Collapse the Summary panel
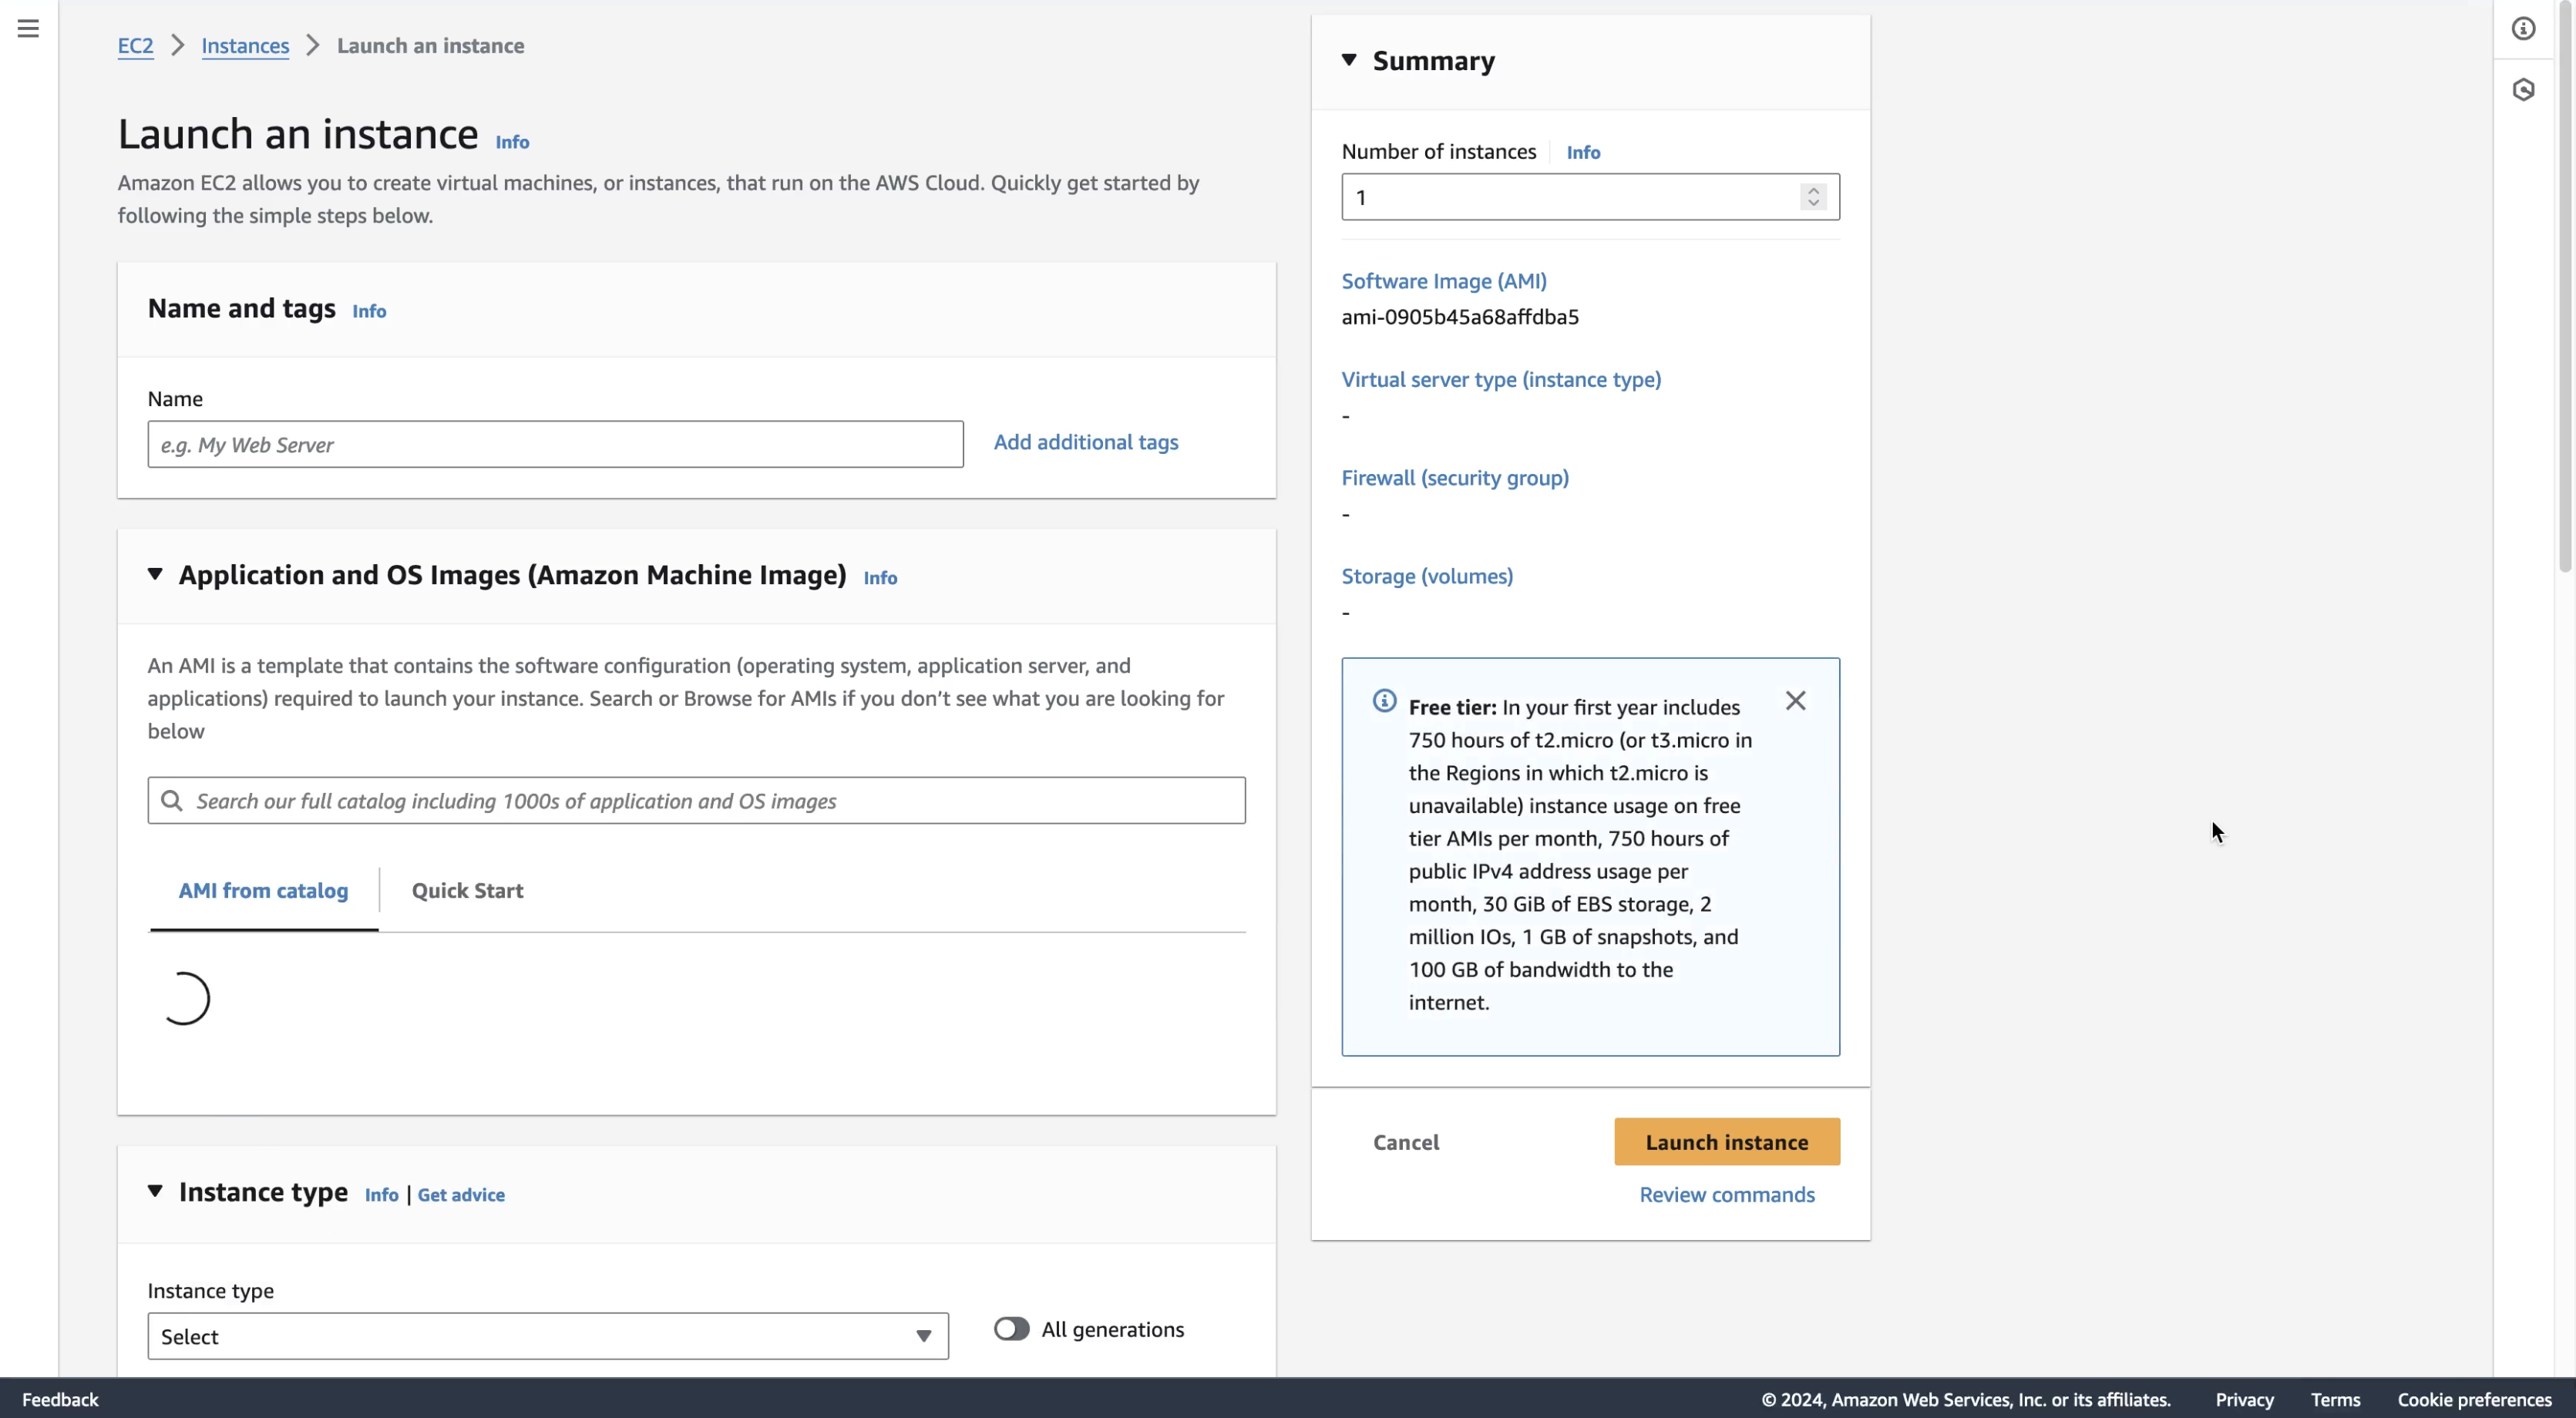 click(x=1349, y=61)
